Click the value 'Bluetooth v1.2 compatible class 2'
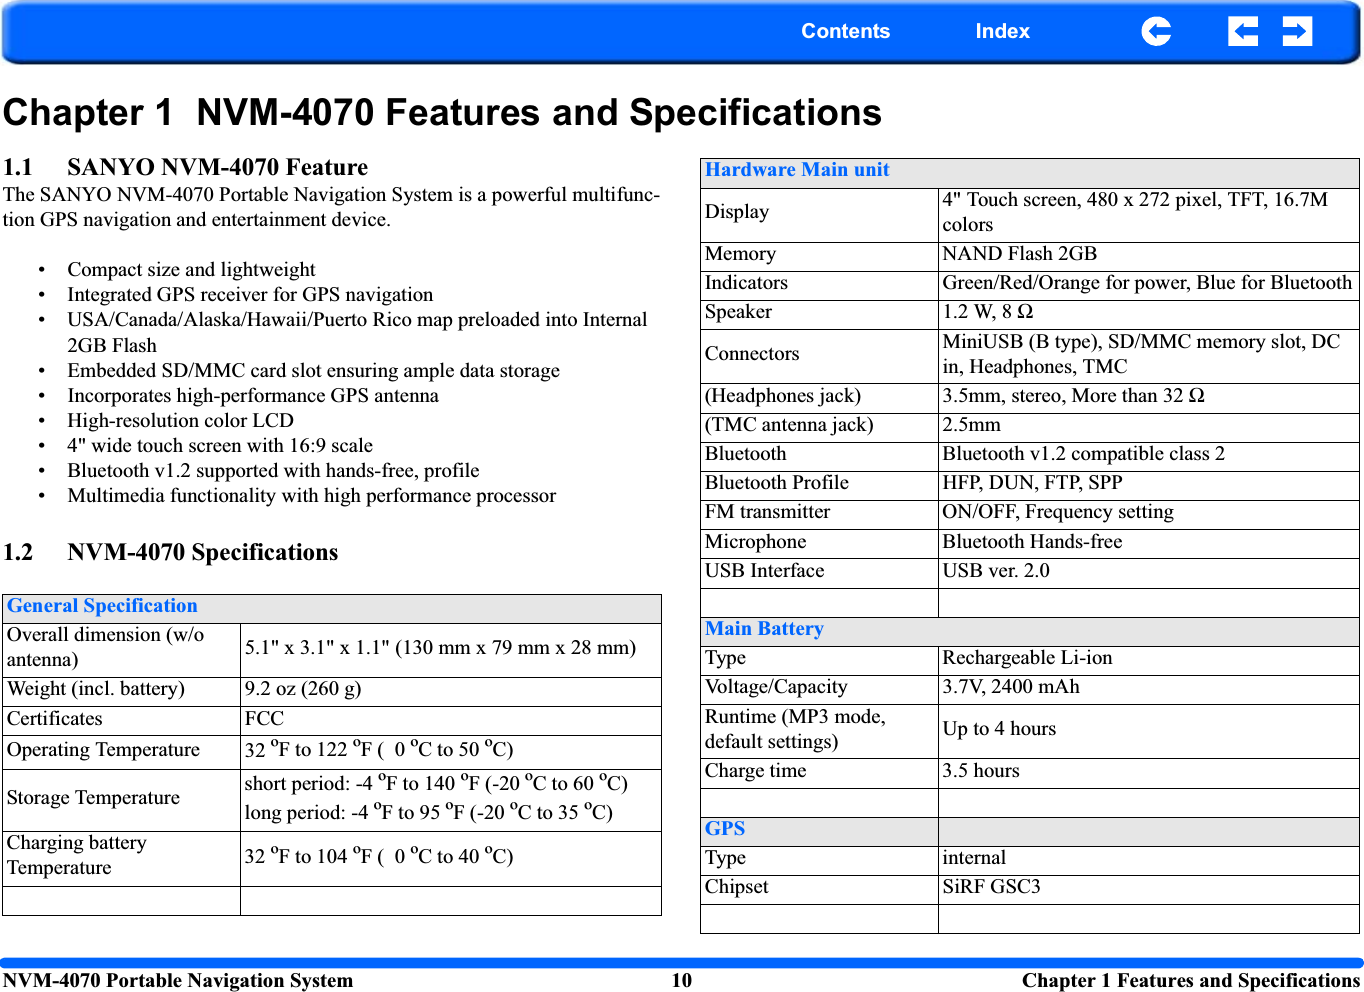 pyautogui.click(x=1083, y=454)
